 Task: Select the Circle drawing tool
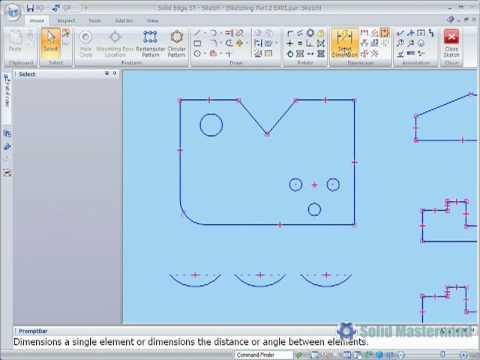tap(197, 53)
